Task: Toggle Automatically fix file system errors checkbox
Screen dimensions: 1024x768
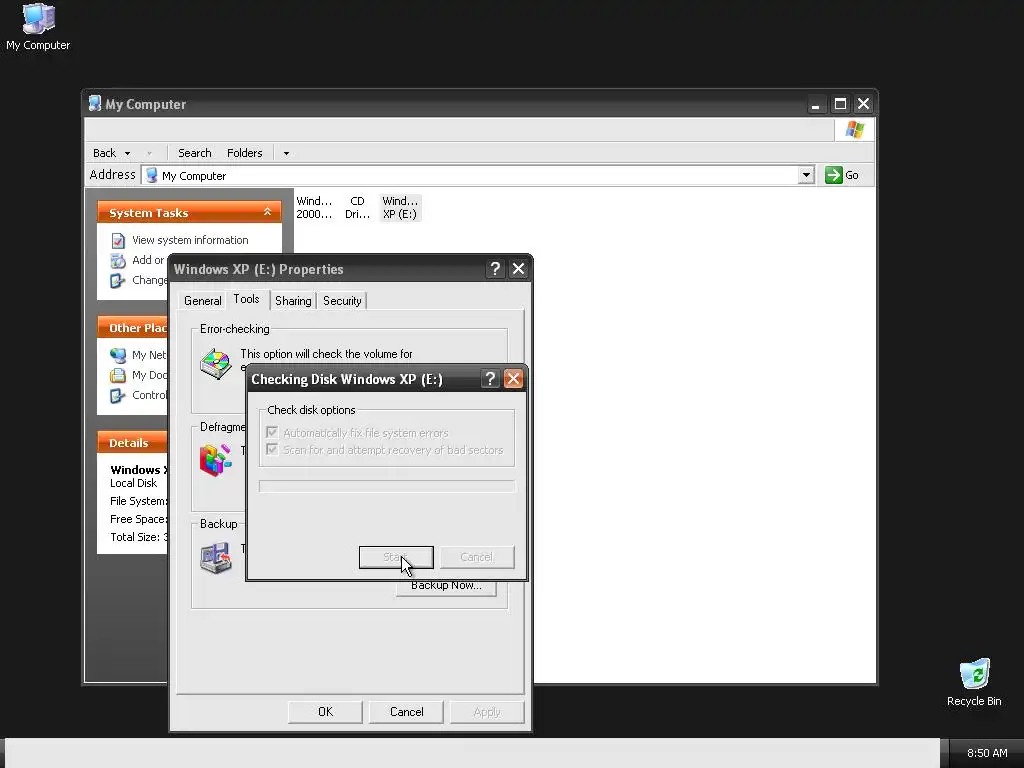Action: (272, 432)
